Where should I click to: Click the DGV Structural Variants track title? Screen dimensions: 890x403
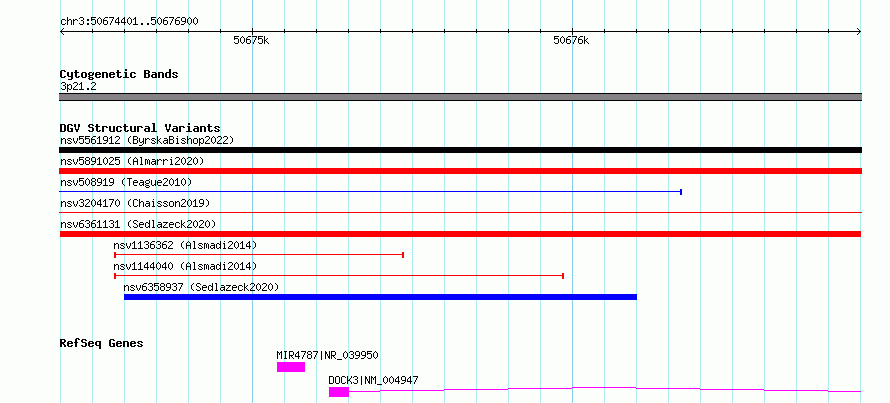(x=140, y=128)
